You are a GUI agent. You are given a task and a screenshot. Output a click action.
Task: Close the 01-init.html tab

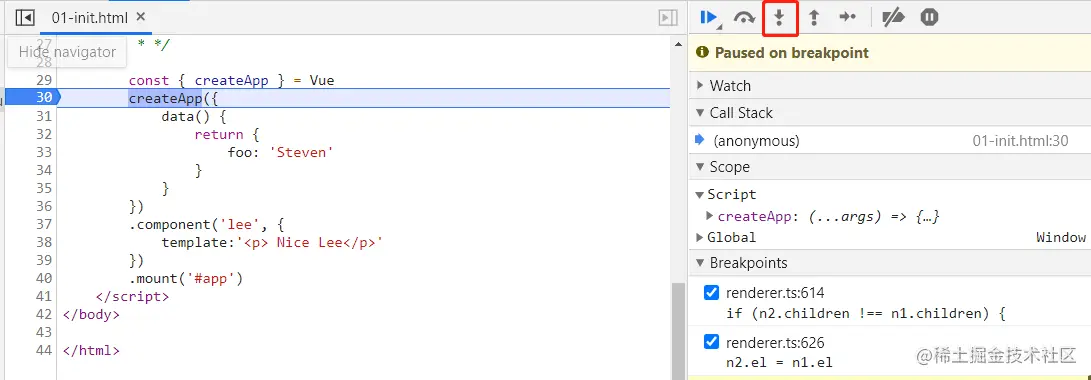tap(141, 17)
